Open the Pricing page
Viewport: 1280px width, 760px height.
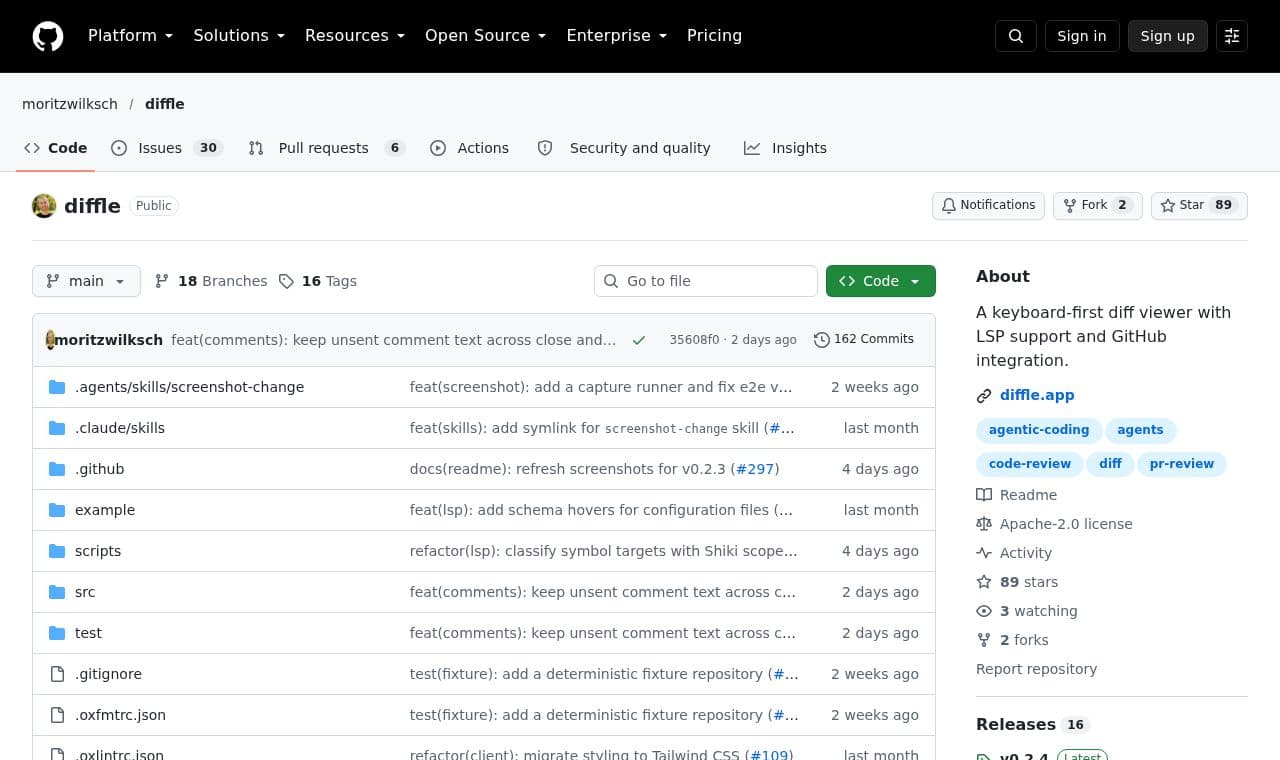pos(714,36)
